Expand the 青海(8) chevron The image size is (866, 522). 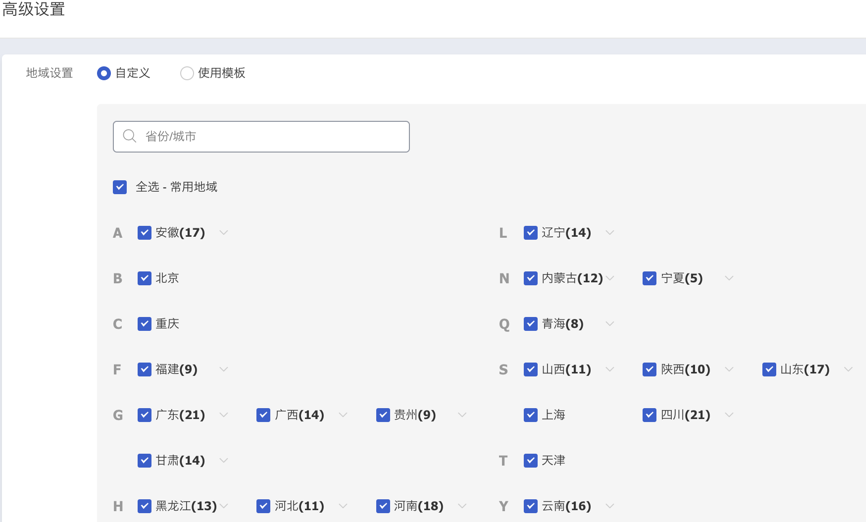point(610,324)
